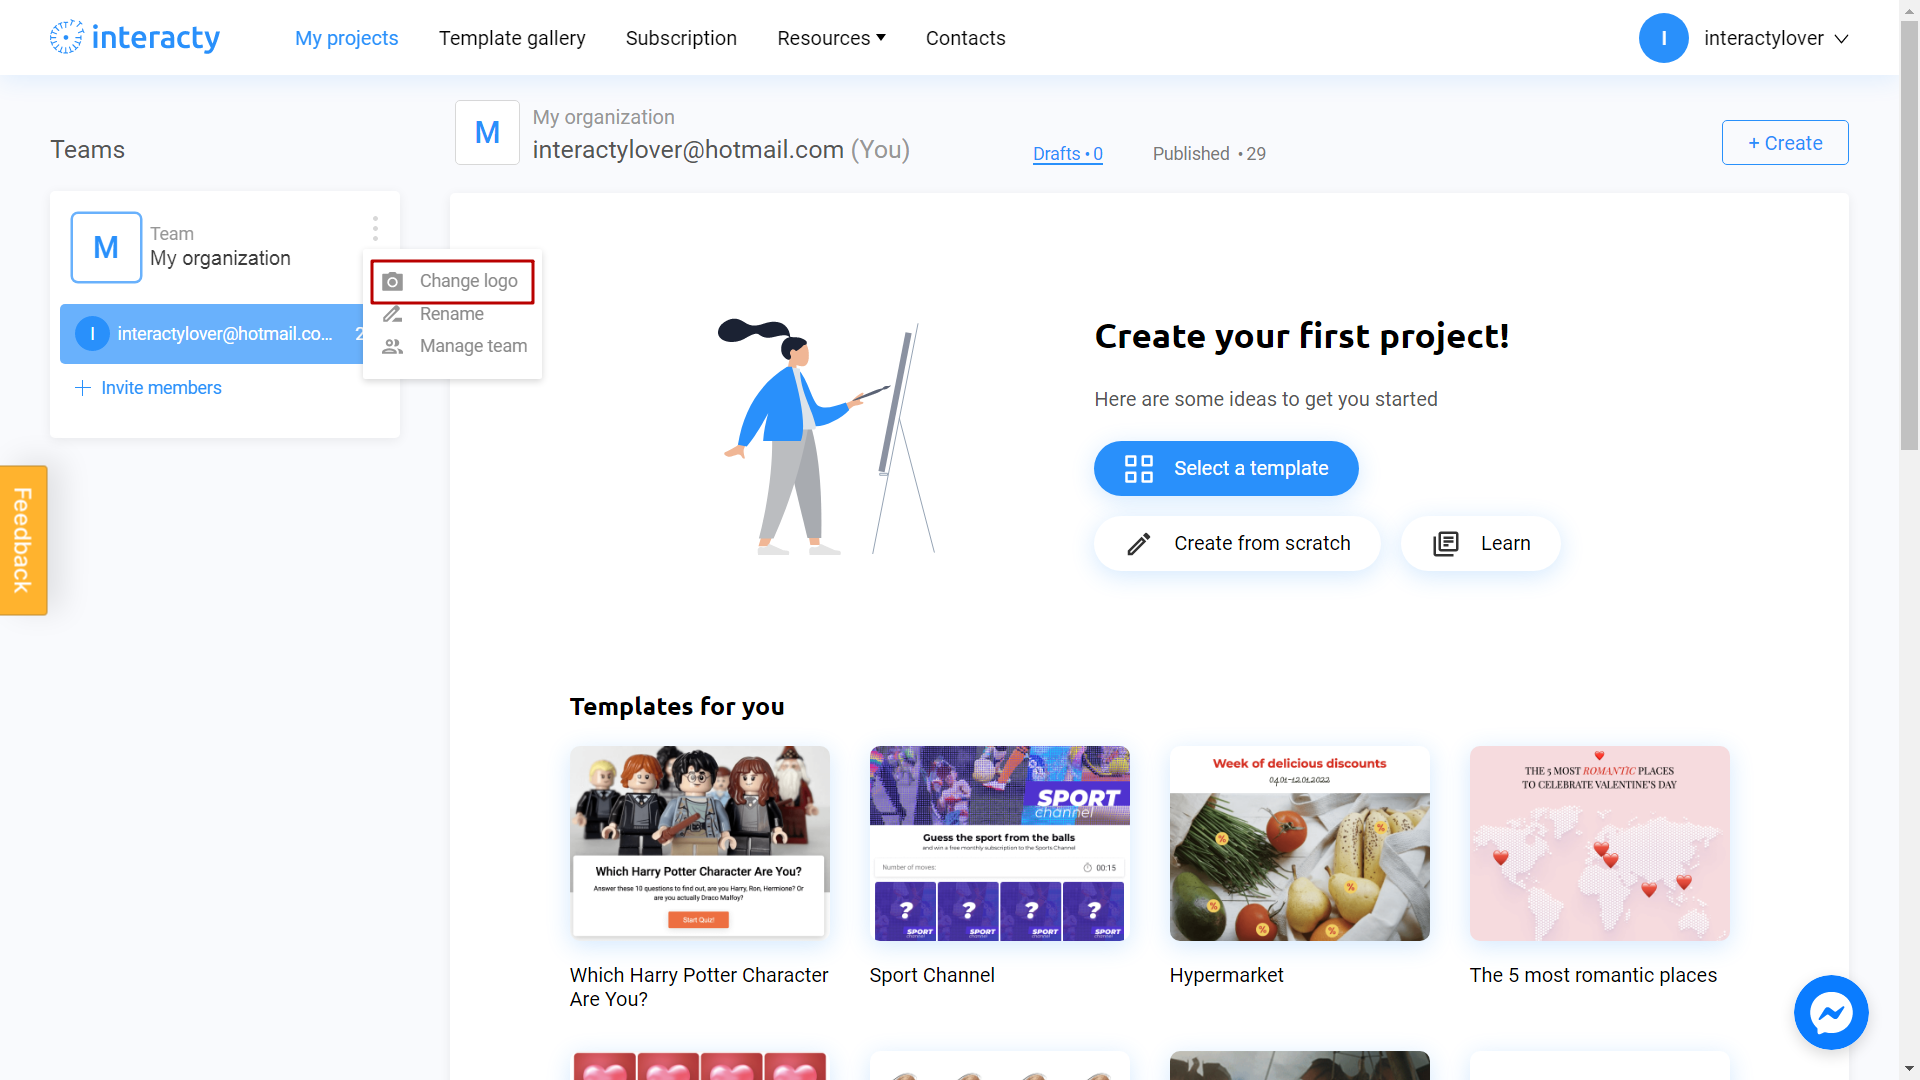Click the Select a template grid icon
Screen dimensions: 1920x1080
pyautogui.click(x=1139, y=468)
